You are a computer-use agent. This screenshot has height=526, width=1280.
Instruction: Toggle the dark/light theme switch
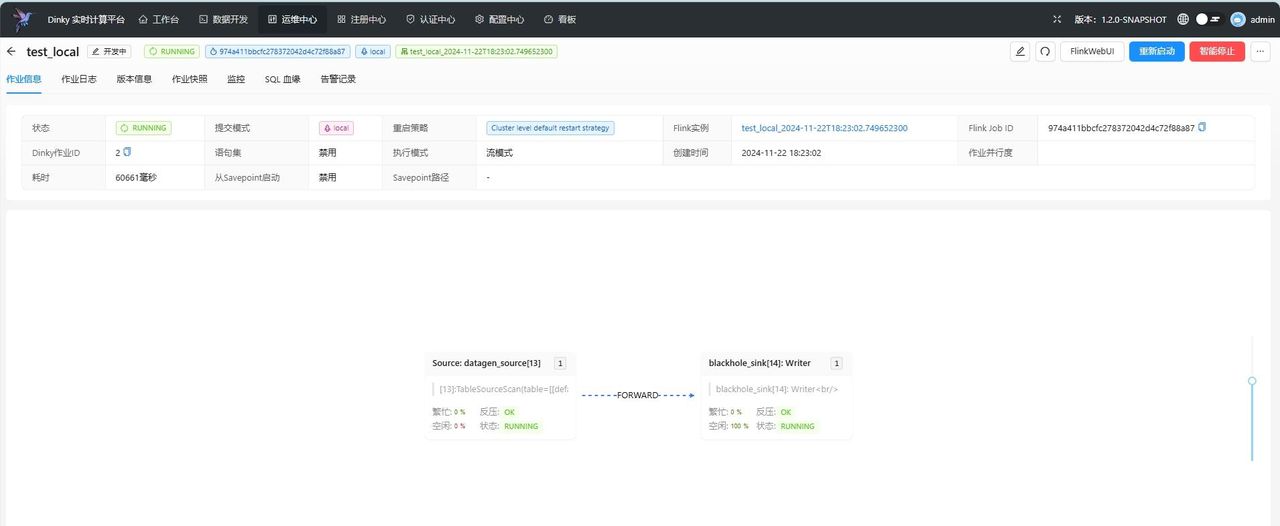point(1208,19)
